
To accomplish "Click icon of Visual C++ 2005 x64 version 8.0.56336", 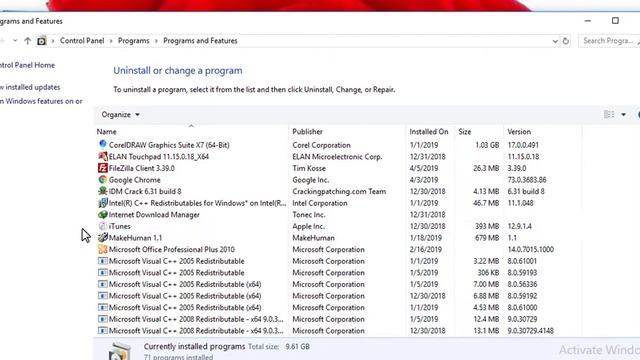I will pyautogui.click(x=102, y=284).
